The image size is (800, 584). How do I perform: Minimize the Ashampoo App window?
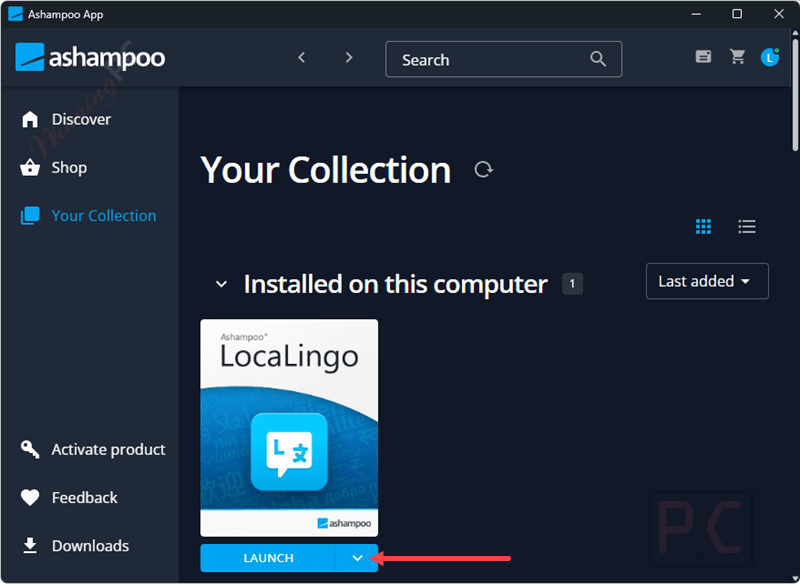pos(695,14)
